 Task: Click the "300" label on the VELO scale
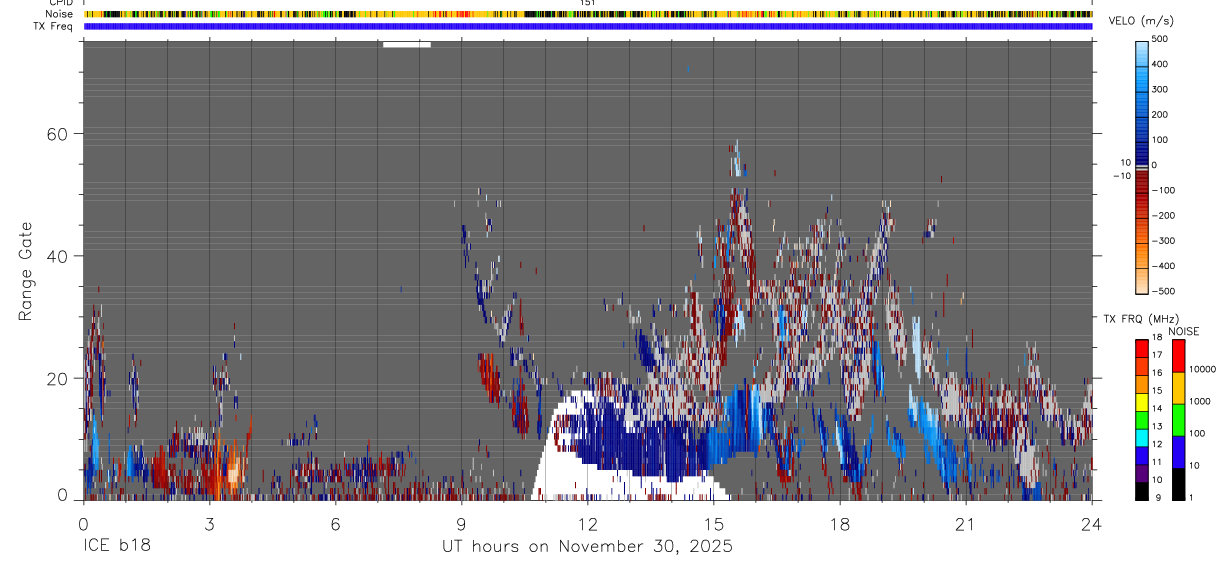(1160, 89)
